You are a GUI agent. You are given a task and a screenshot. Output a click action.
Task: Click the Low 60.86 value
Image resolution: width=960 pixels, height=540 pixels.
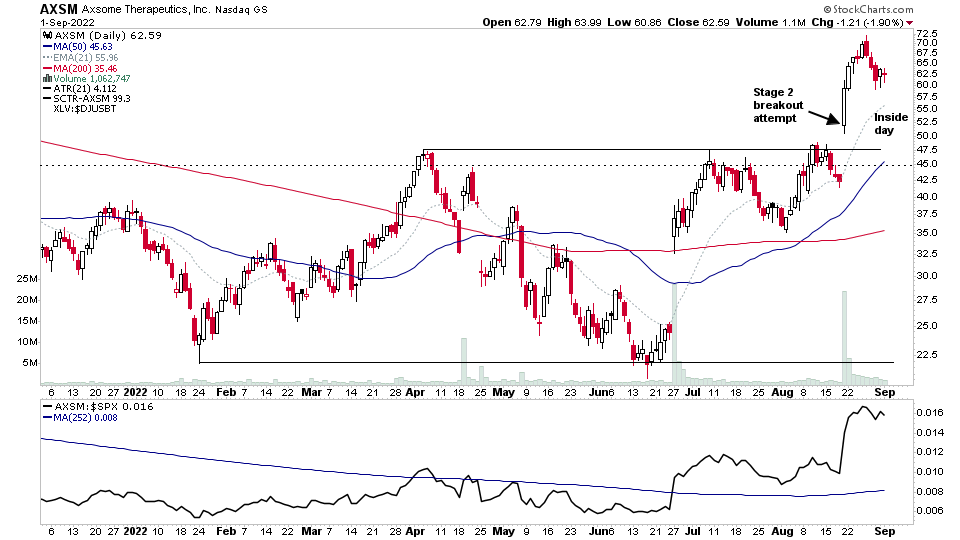tap(634, 23)
